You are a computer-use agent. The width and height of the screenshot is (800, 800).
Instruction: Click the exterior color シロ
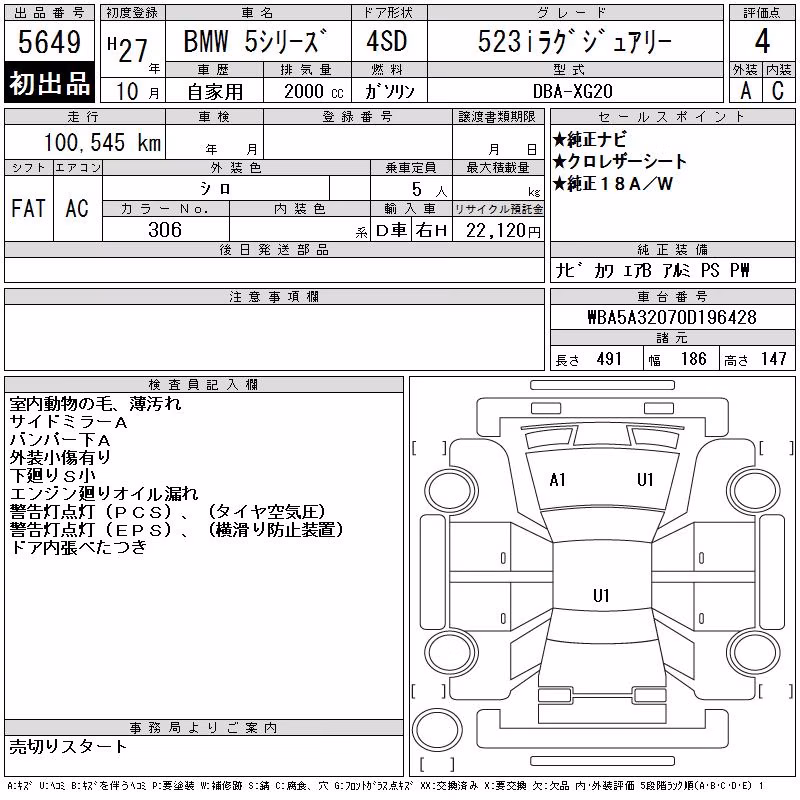(215, 189)
